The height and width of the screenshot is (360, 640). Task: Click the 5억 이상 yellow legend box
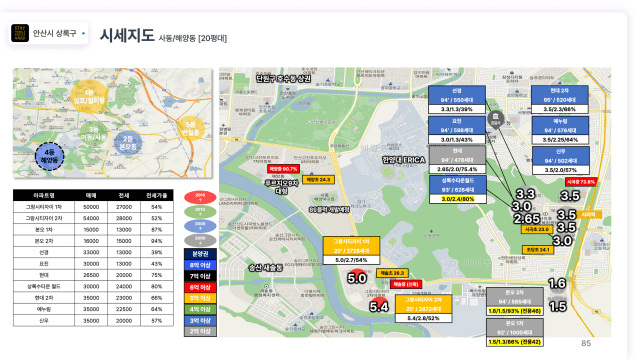200,298
